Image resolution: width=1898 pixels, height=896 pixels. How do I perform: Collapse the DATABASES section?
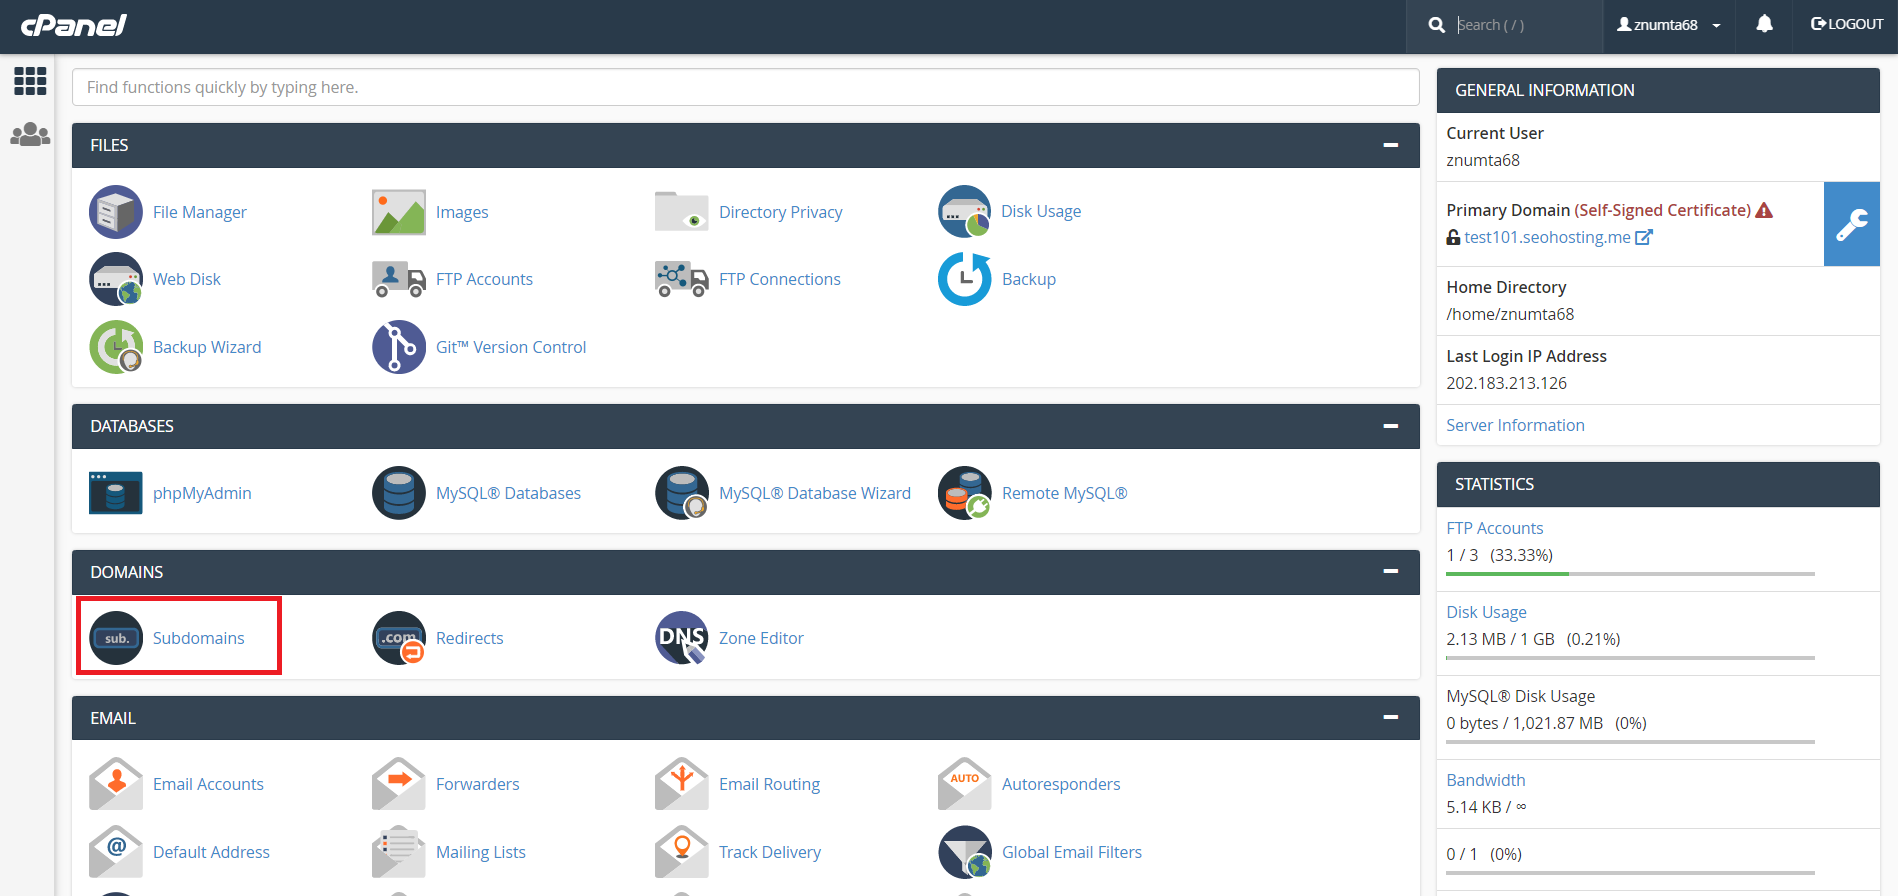click(x=1390, y=426)
